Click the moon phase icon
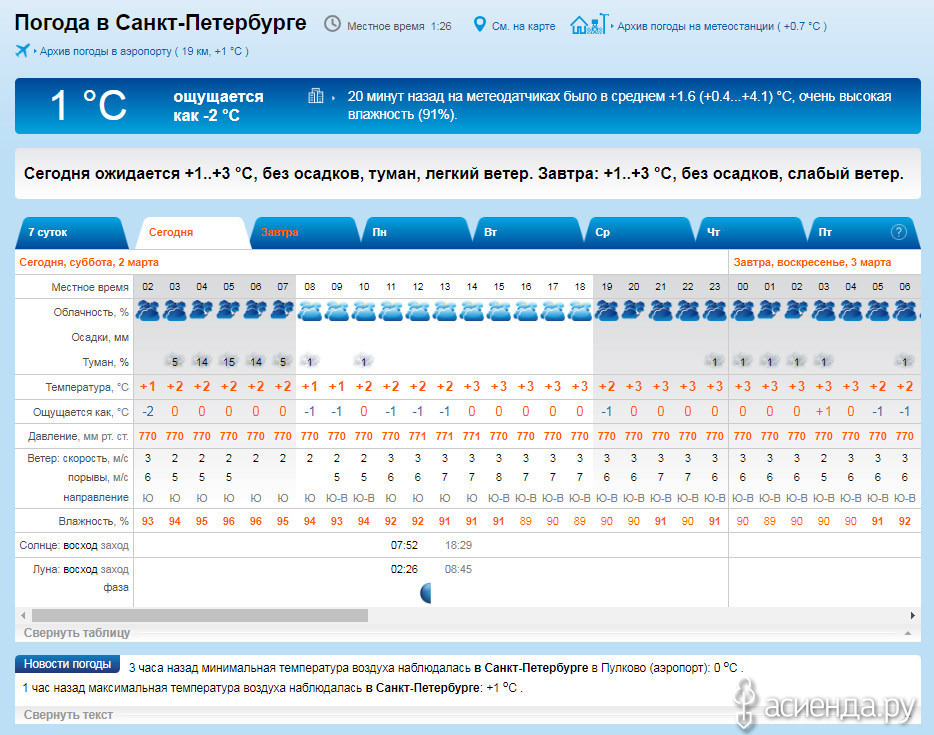 (x=425, y=593)
